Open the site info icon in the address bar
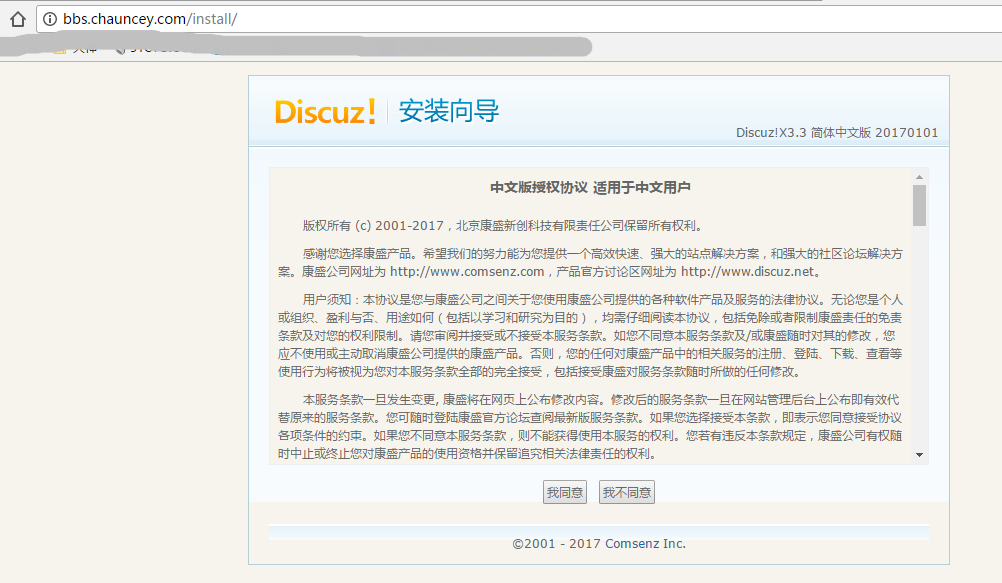Screen dimensions: 1002x583 [x=50, y=19]
